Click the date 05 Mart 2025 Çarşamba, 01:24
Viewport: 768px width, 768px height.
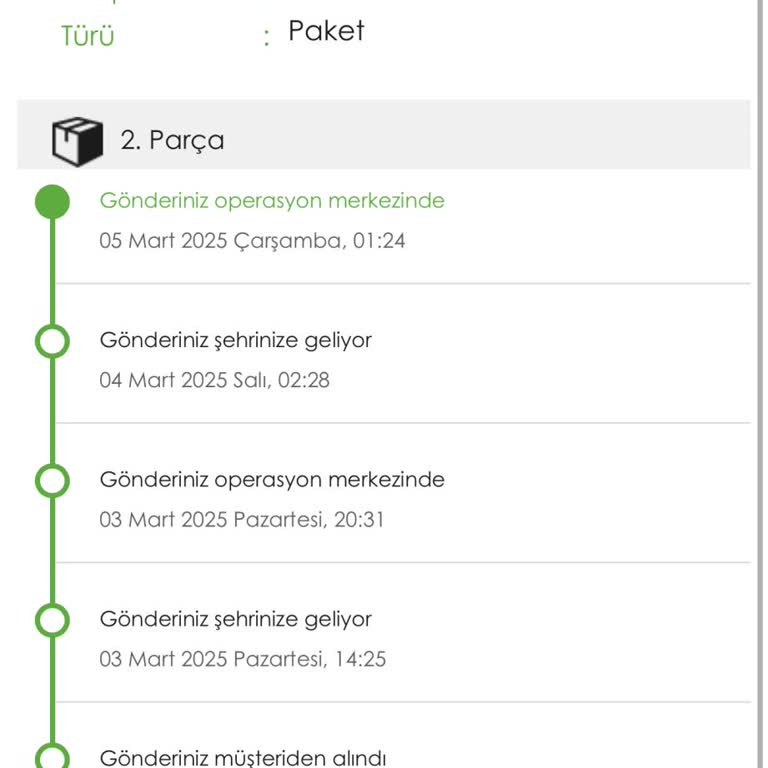[x=252, y=241]
